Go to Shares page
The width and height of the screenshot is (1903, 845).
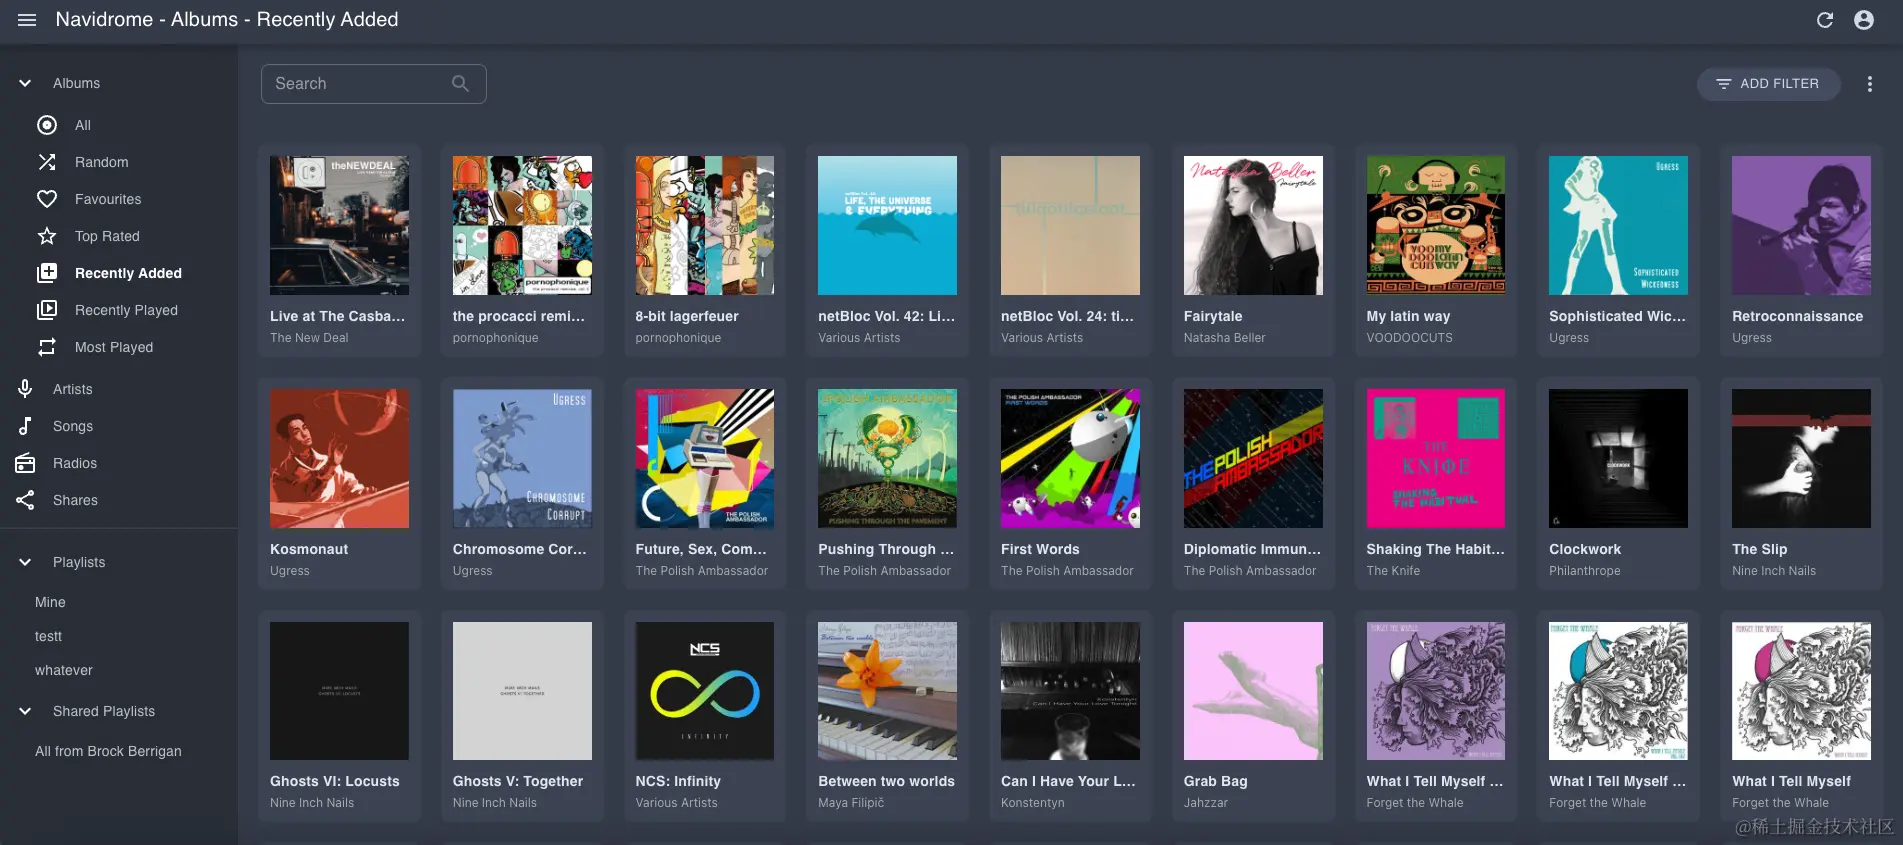75,500
